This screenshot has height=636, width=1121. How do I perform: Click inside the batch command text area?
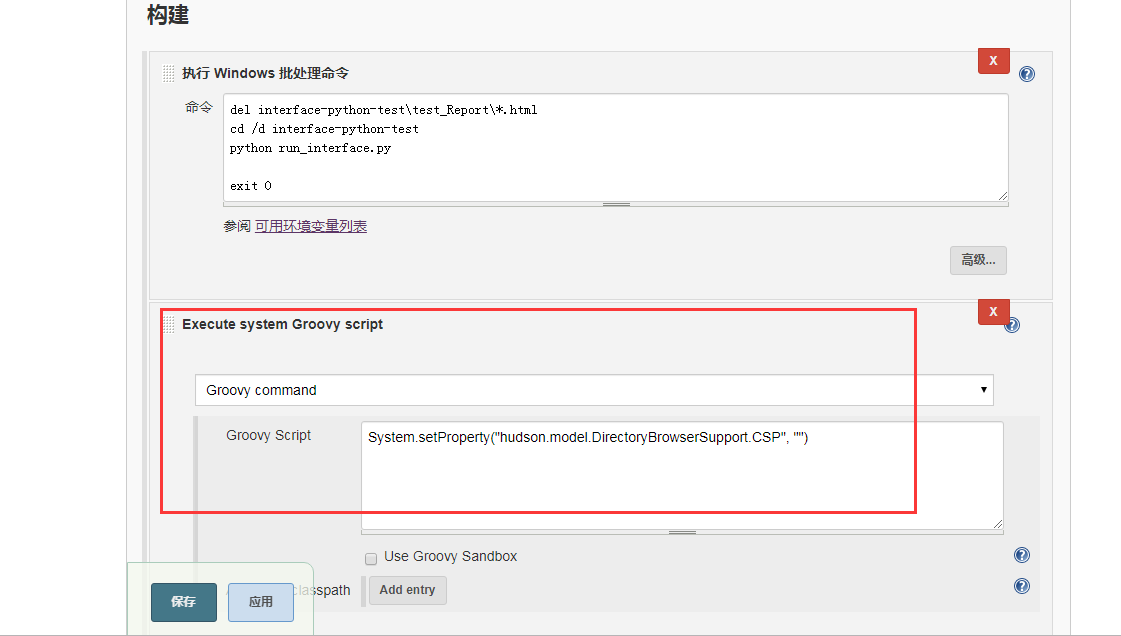pyautogui.click(x=615, y=147)
